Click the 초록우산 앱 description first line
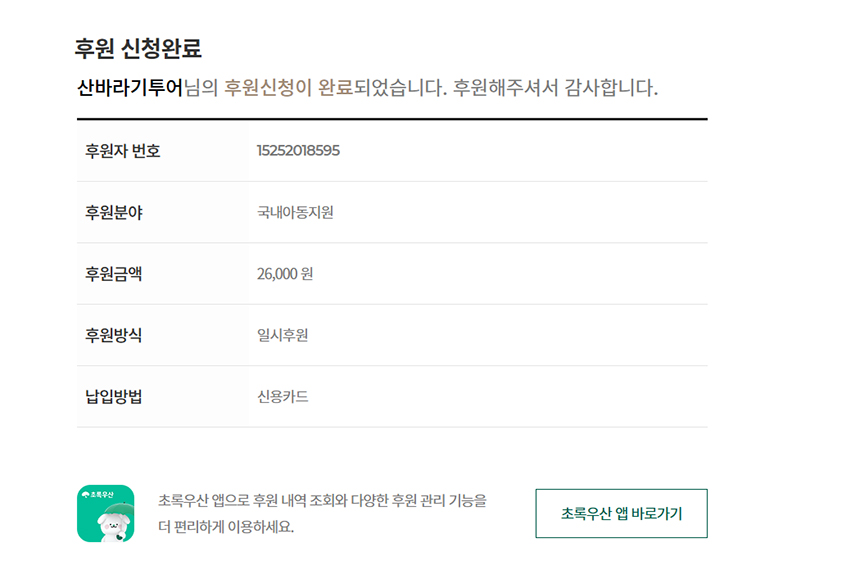 click(323, 500)
